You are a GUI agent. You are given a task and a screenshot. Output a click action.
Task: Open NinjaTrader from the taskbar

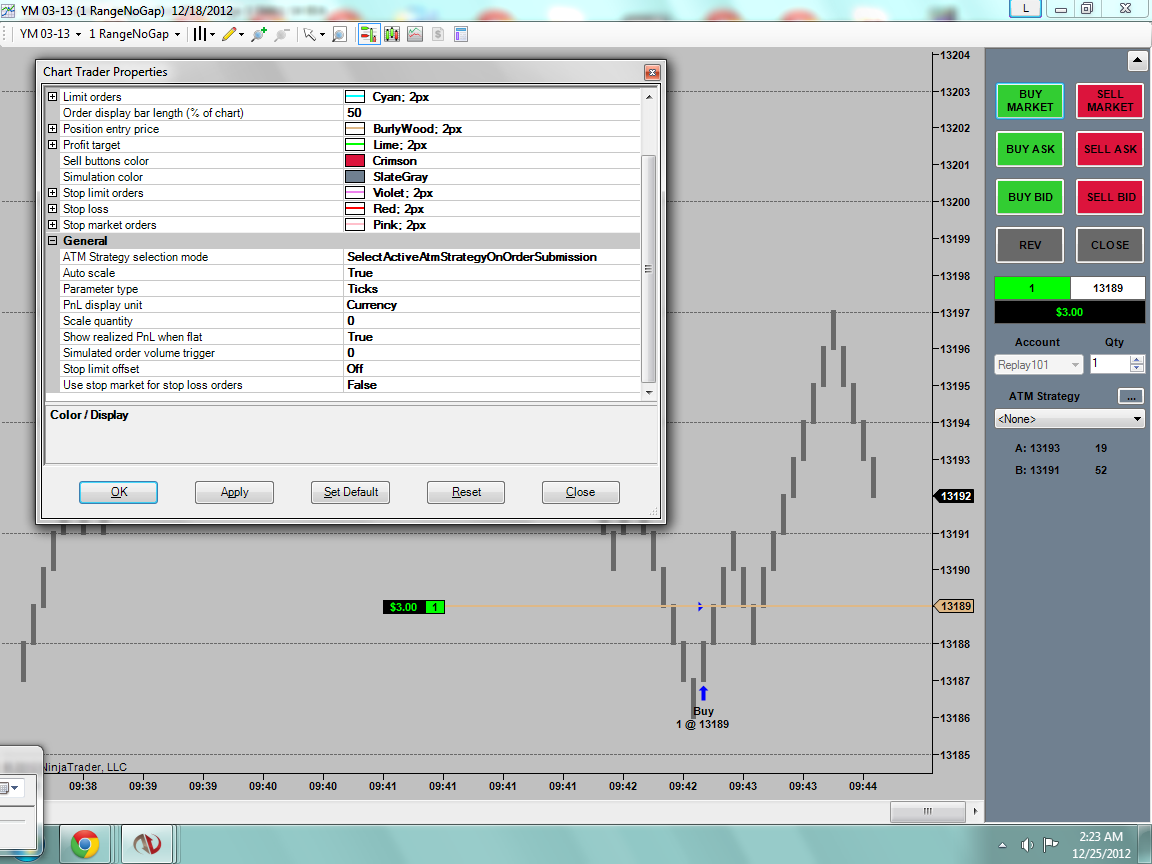pyautogui.click(x=148, y=844)
